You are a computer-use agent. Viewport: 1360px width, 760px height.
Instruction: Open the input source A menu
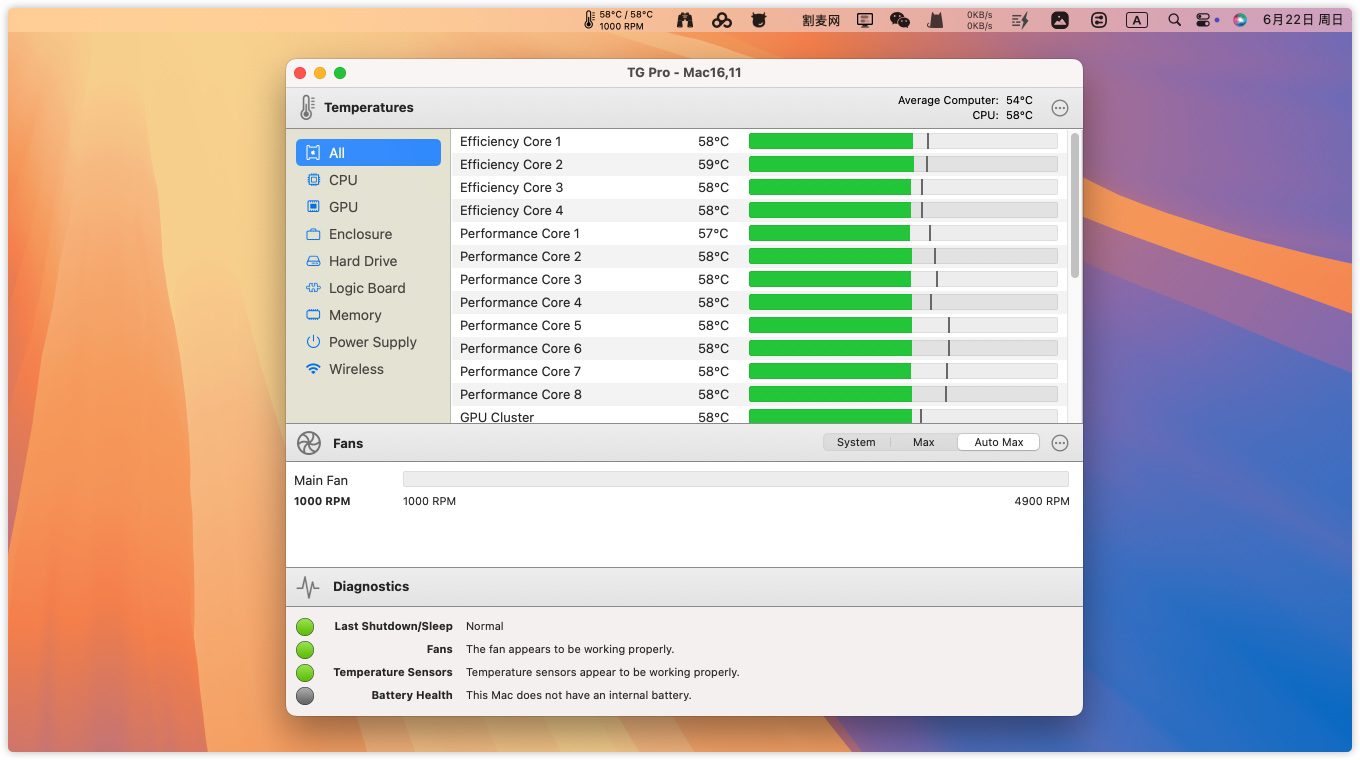pyautogui.click(x=1137, y=20)
